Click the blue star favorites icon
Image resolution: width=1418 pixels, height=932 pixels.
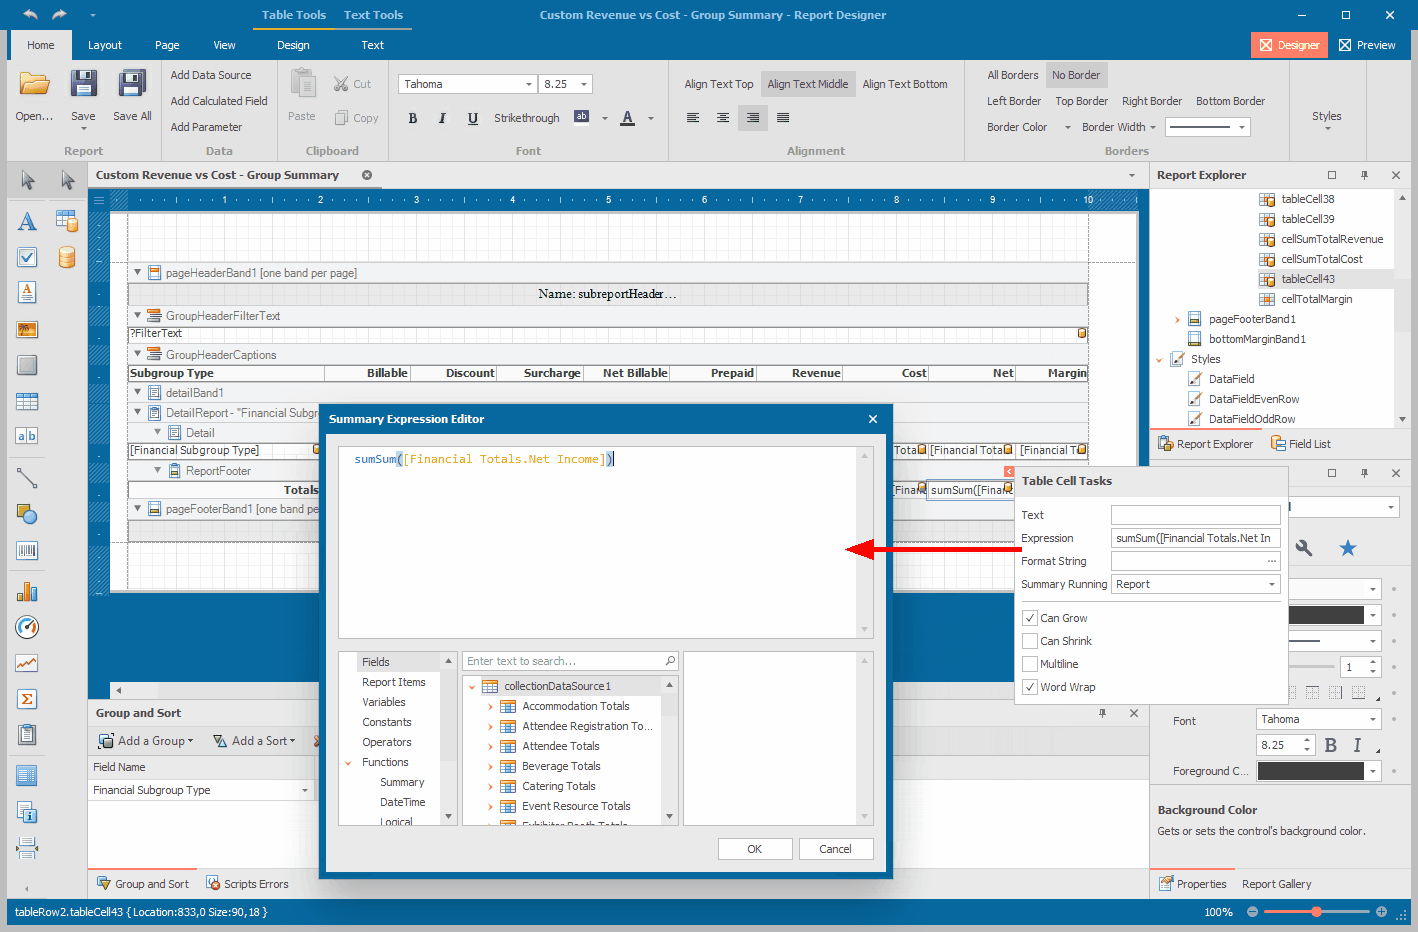(x=1348, y=547)
